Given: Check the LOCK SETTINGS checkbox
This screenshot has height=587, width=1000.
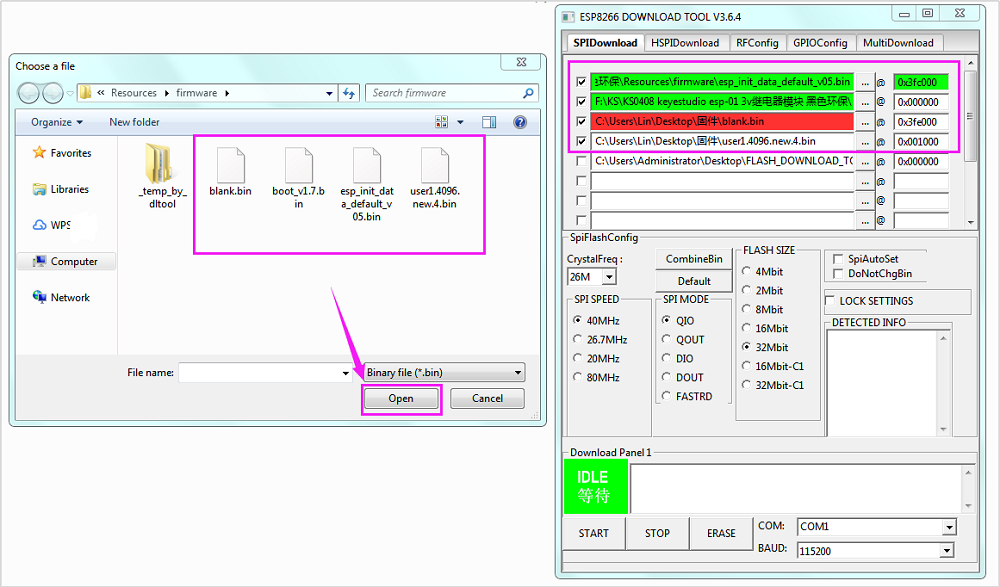Looking at the screenshot, I should tap(831, 301).
